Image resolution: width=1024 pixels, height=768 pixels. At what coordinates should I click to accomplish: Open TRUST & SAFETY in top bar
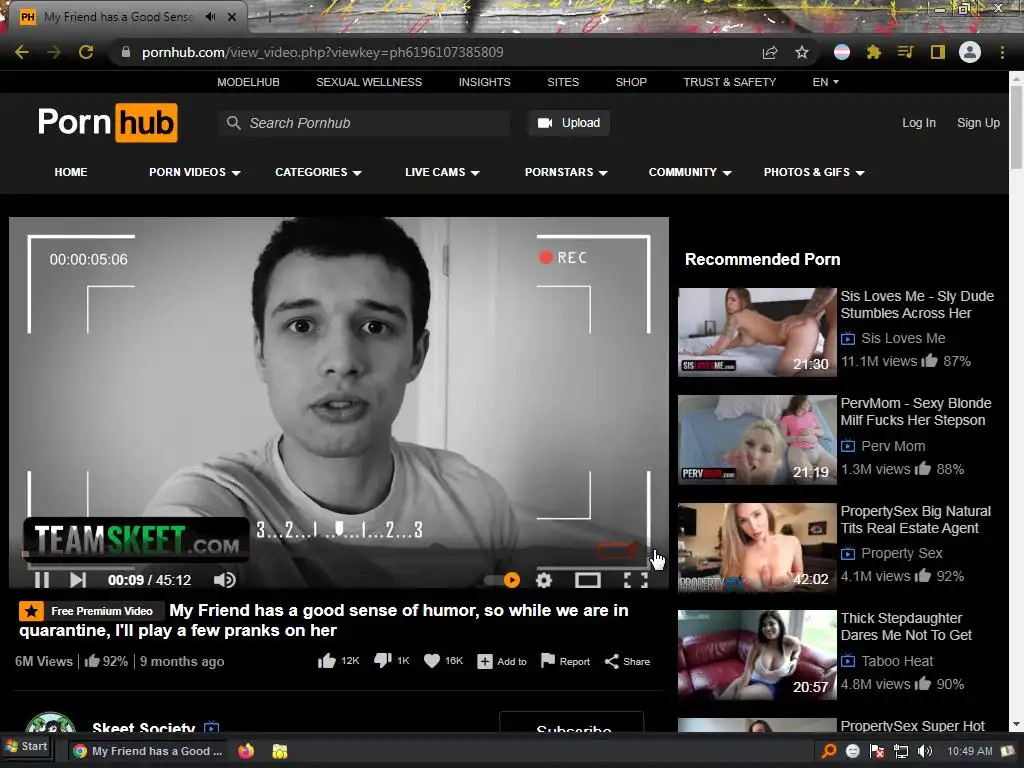729,82
